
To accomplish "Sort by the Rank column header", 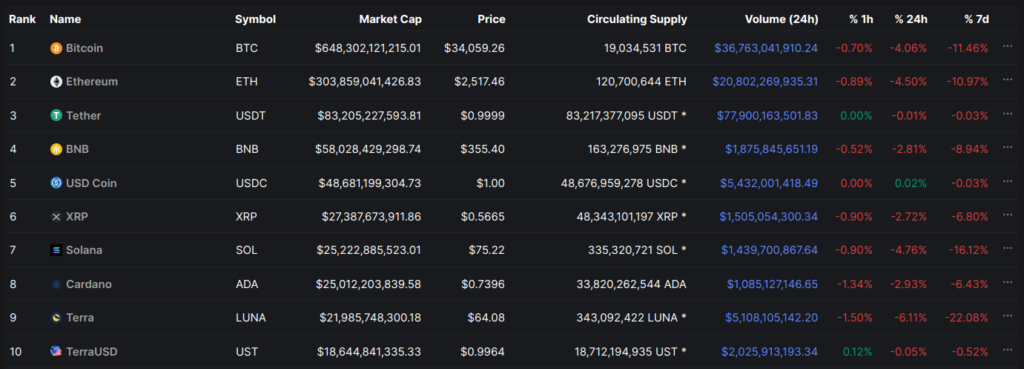I will pyautogui.click(x=22, y=20).
